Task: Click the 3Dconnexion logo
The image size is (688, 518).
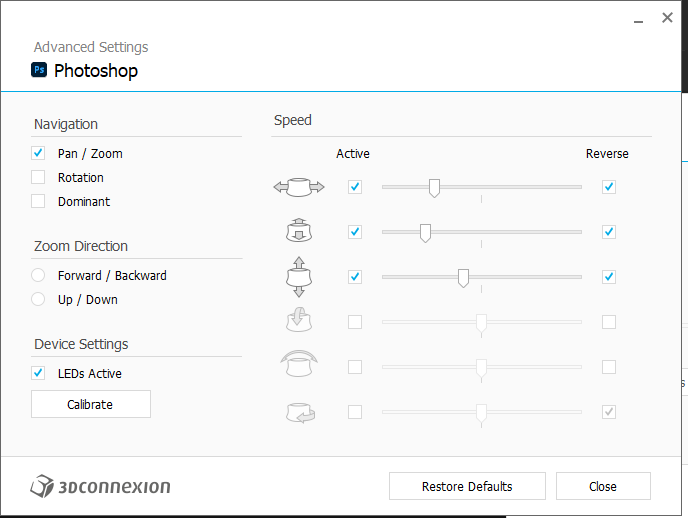Action: [101, 487]
